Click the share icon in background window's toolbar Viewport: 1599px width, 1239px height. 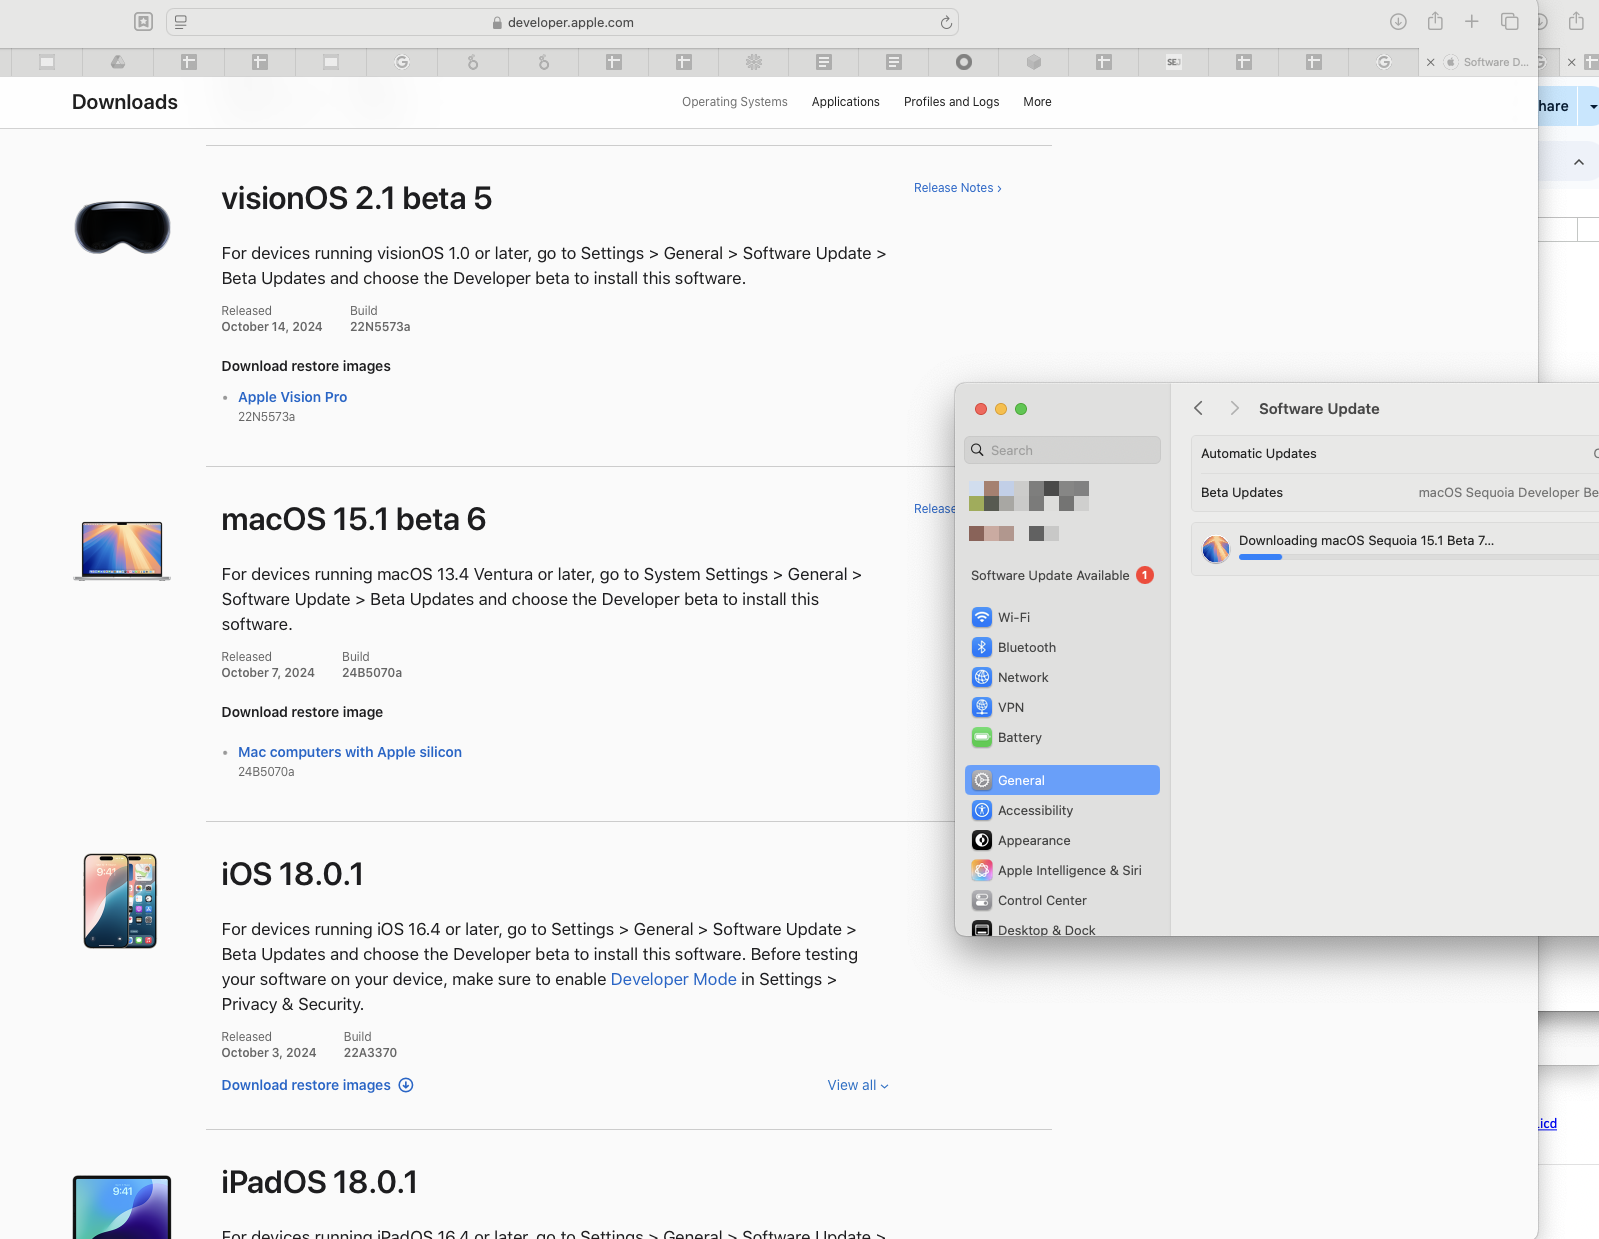click(1576, 21)
